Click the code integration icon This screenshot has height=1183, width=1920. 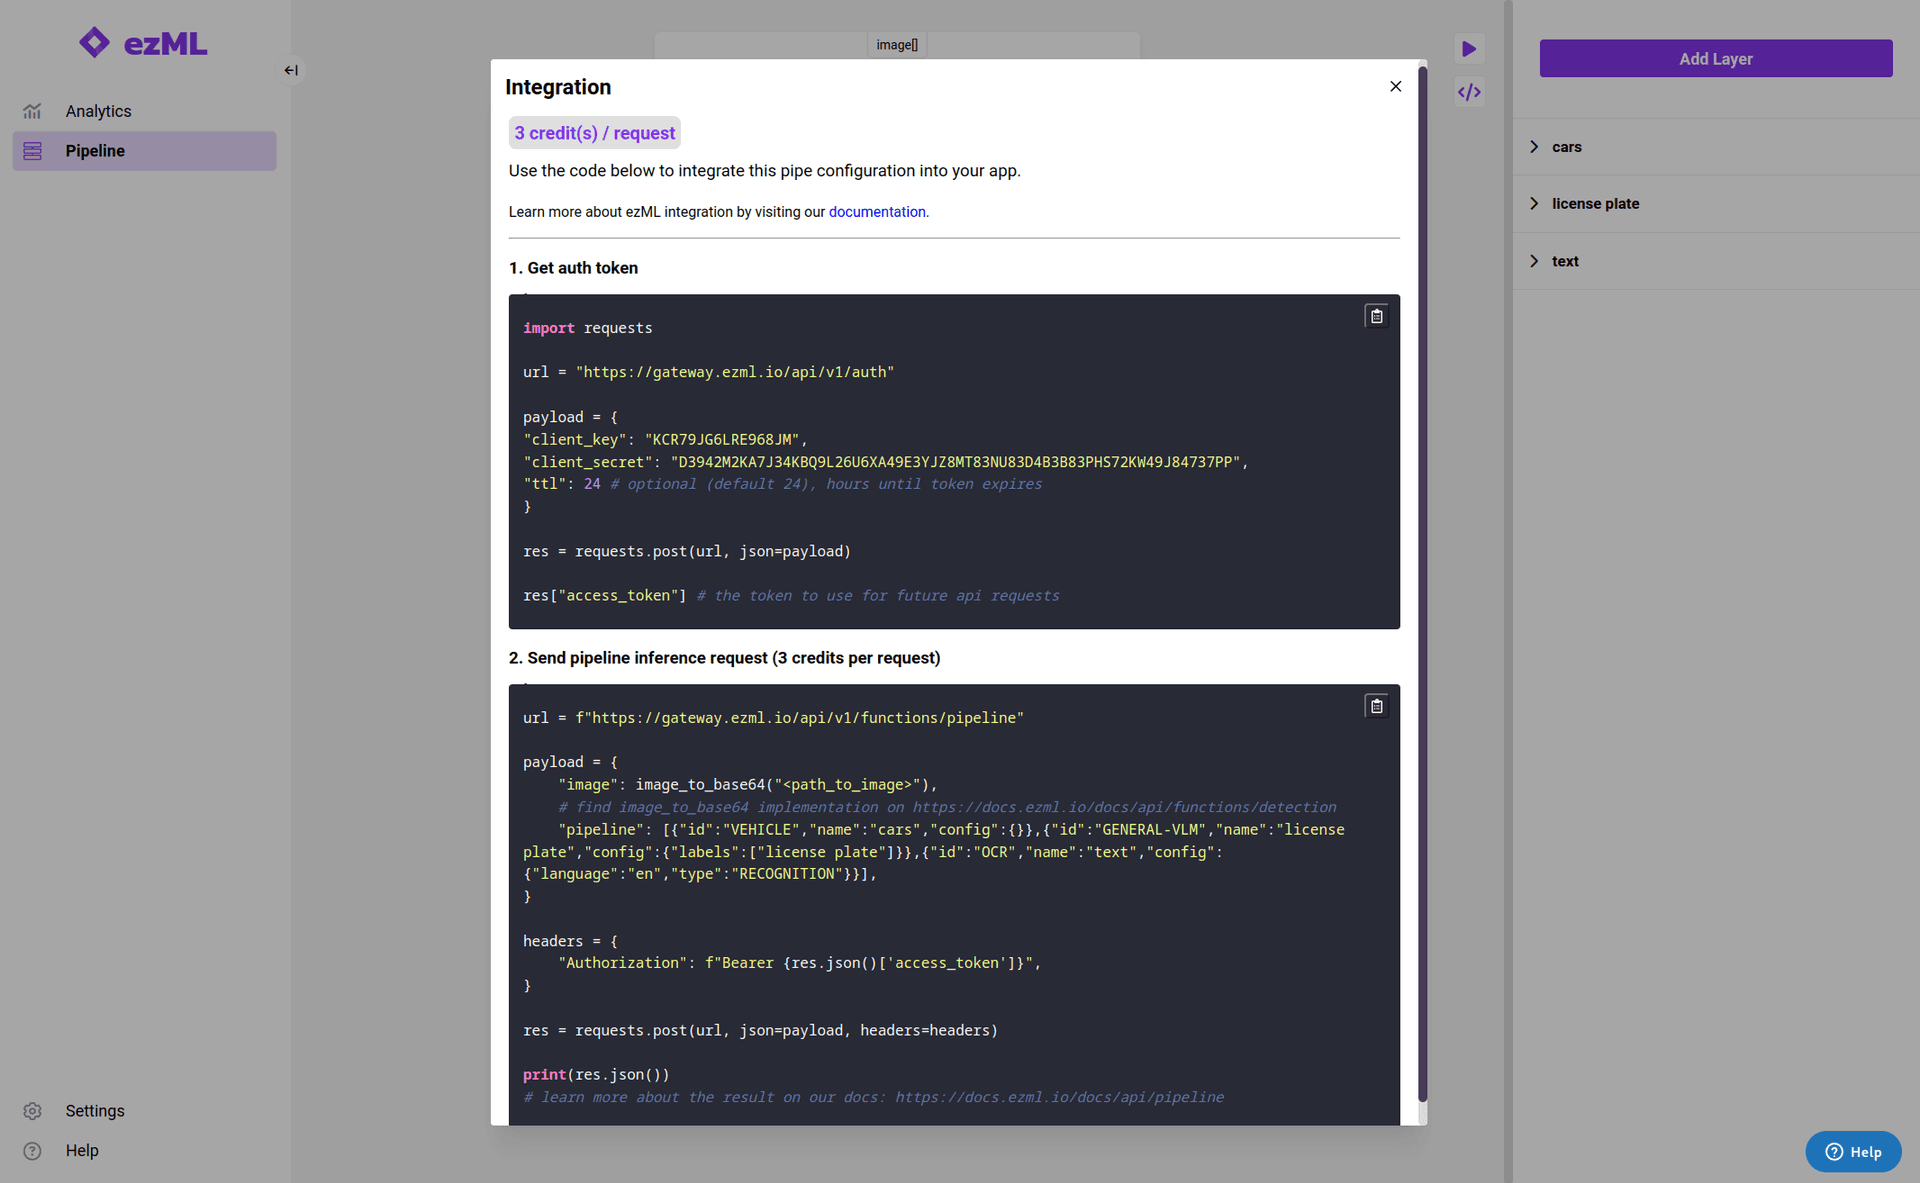point(1469,92)
